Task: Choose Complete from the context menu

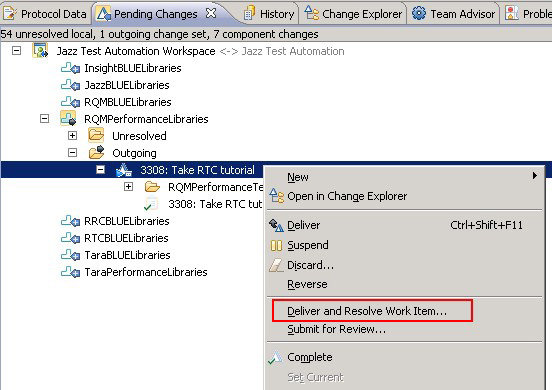Action: tap(404, 357)
